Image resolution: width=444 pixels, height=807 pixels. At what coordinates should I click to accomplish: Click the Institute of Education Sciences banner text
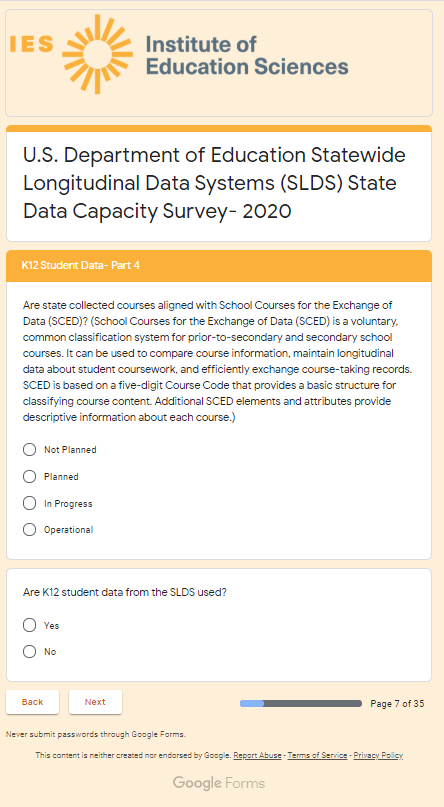click(x=247, y=56)
